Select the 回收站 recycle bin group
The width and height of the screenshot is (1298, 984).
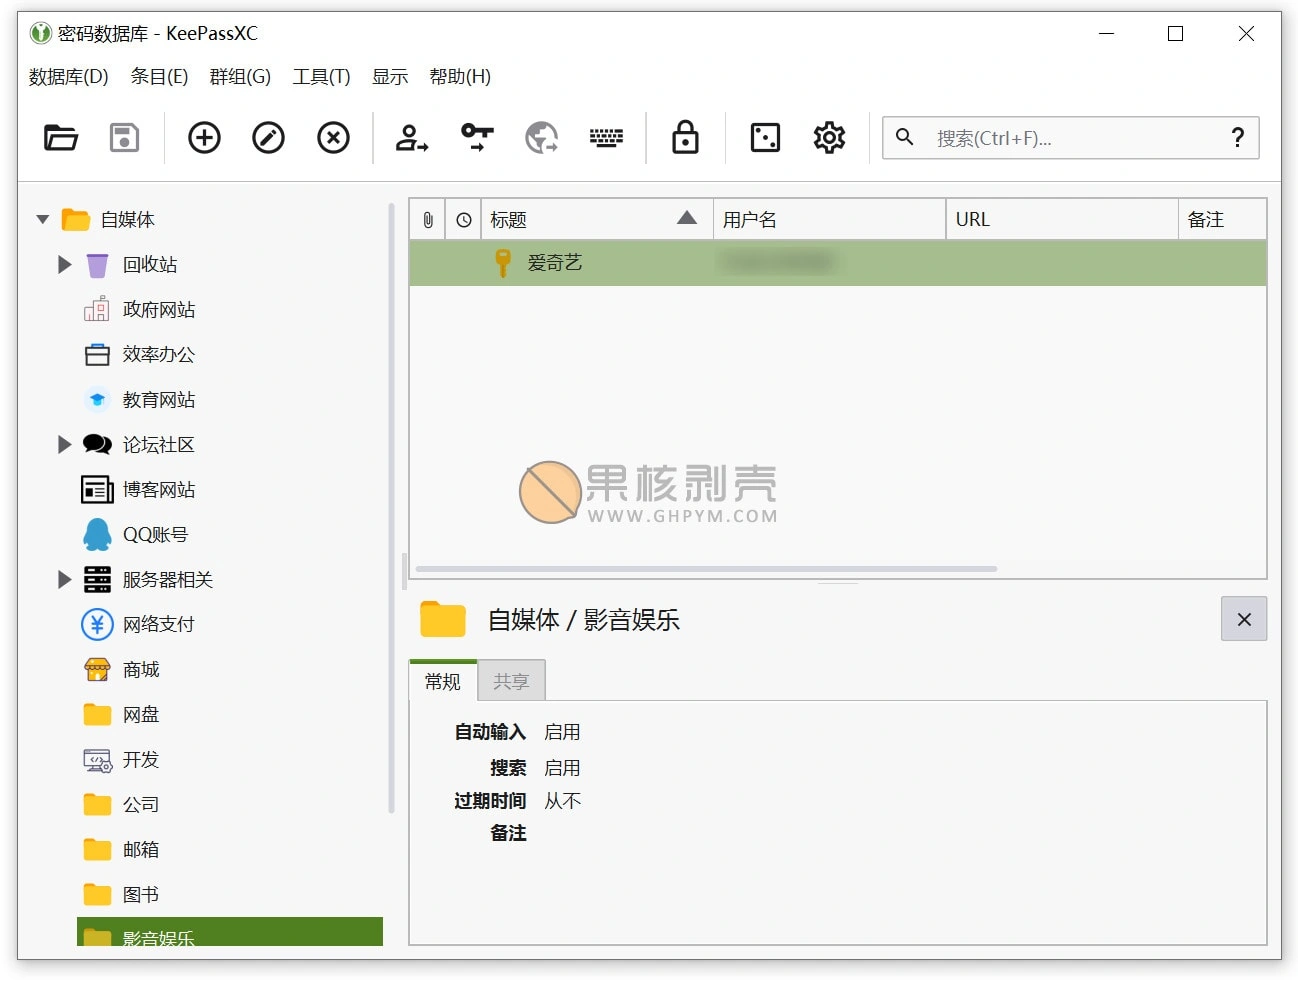click(x=150, y=265)
